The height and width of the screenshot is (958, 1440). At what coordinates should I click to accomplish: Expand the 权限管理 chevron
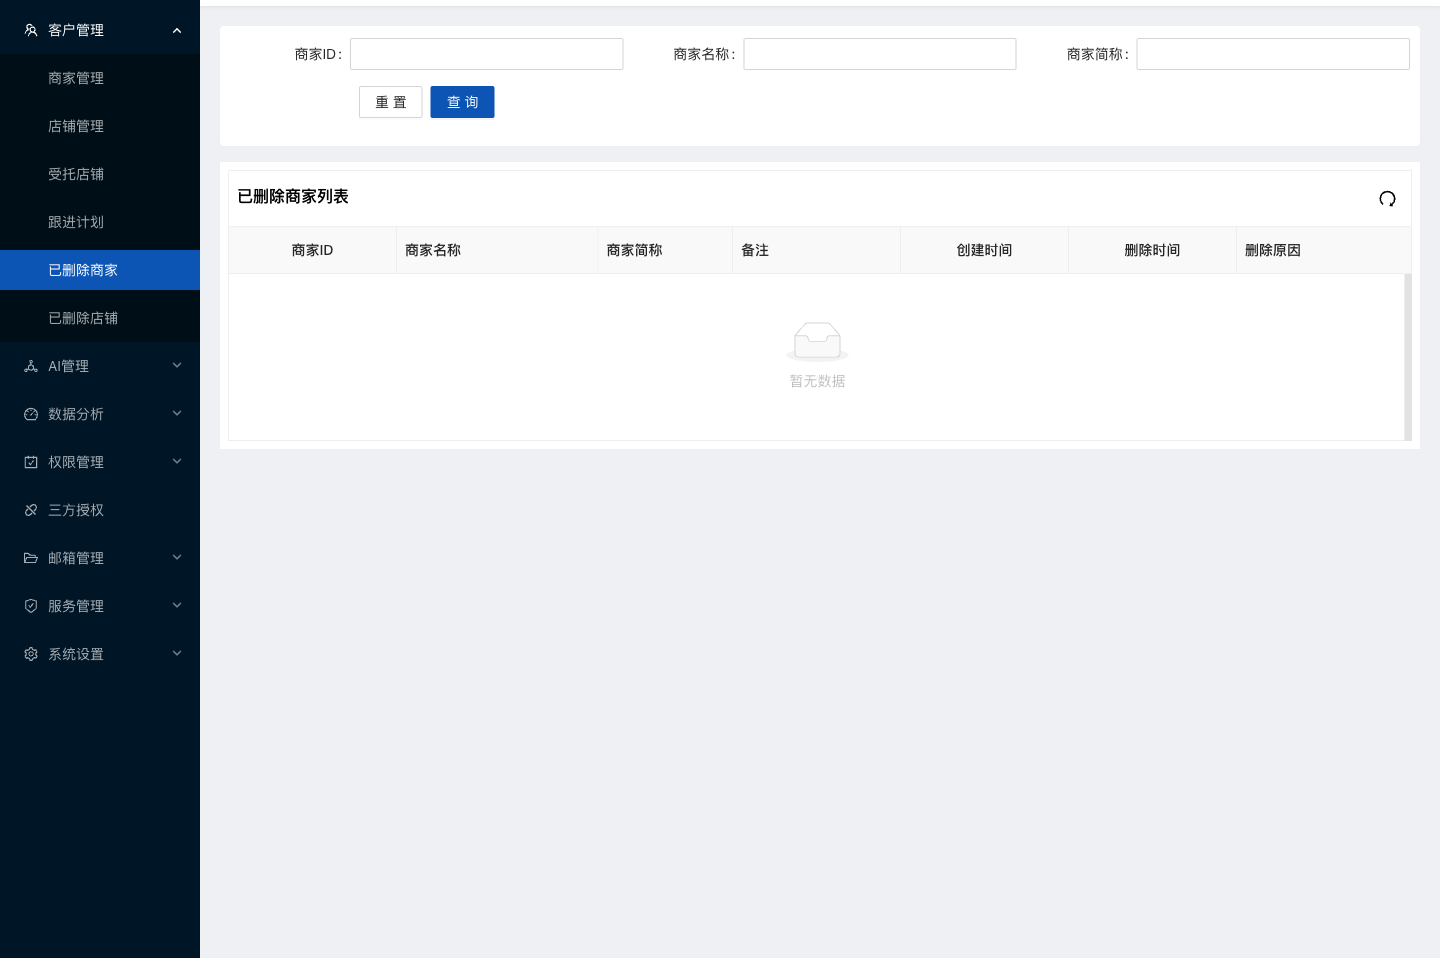pyautogui.click(x=177, y=462)
